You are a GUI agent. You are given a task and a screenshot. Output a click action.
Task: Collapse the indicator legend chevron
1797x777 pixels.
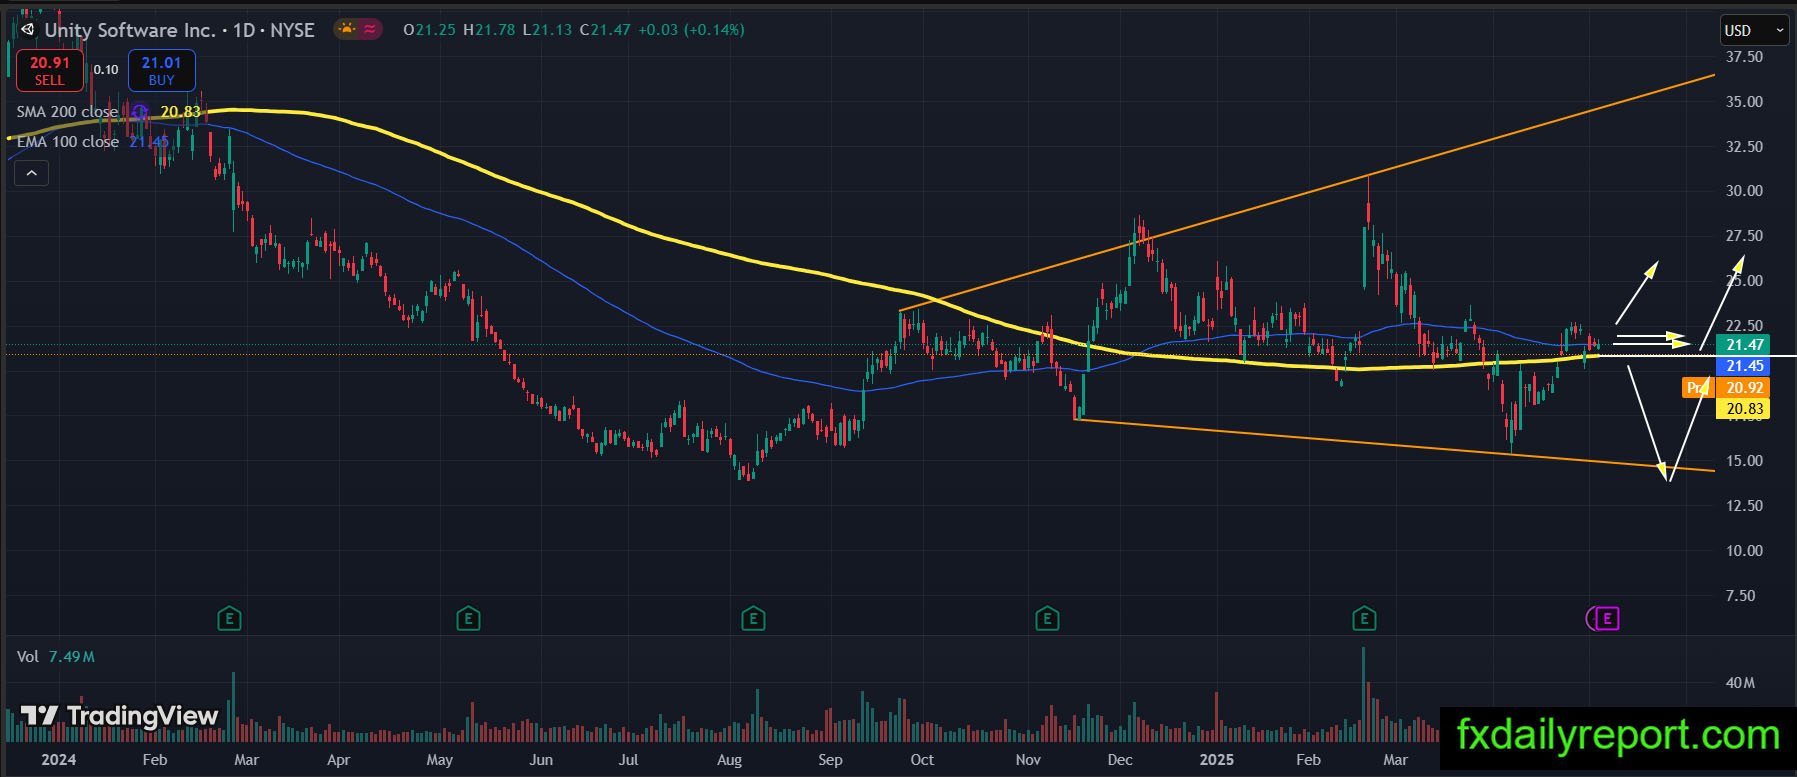tap(31, 174)
